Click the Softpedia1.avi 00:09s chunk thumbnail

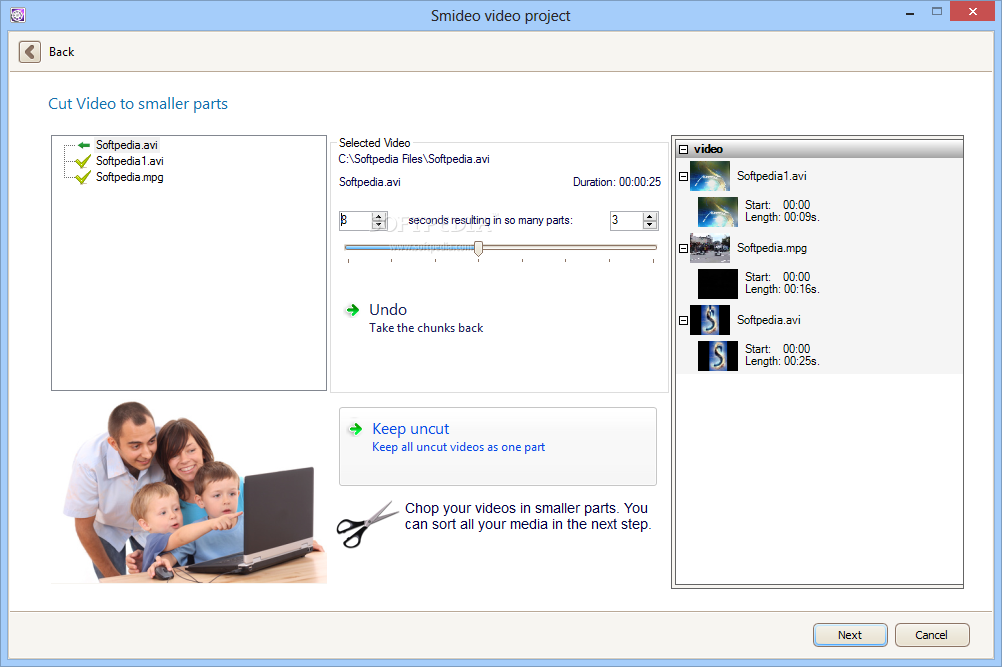(x=718, y=211)
